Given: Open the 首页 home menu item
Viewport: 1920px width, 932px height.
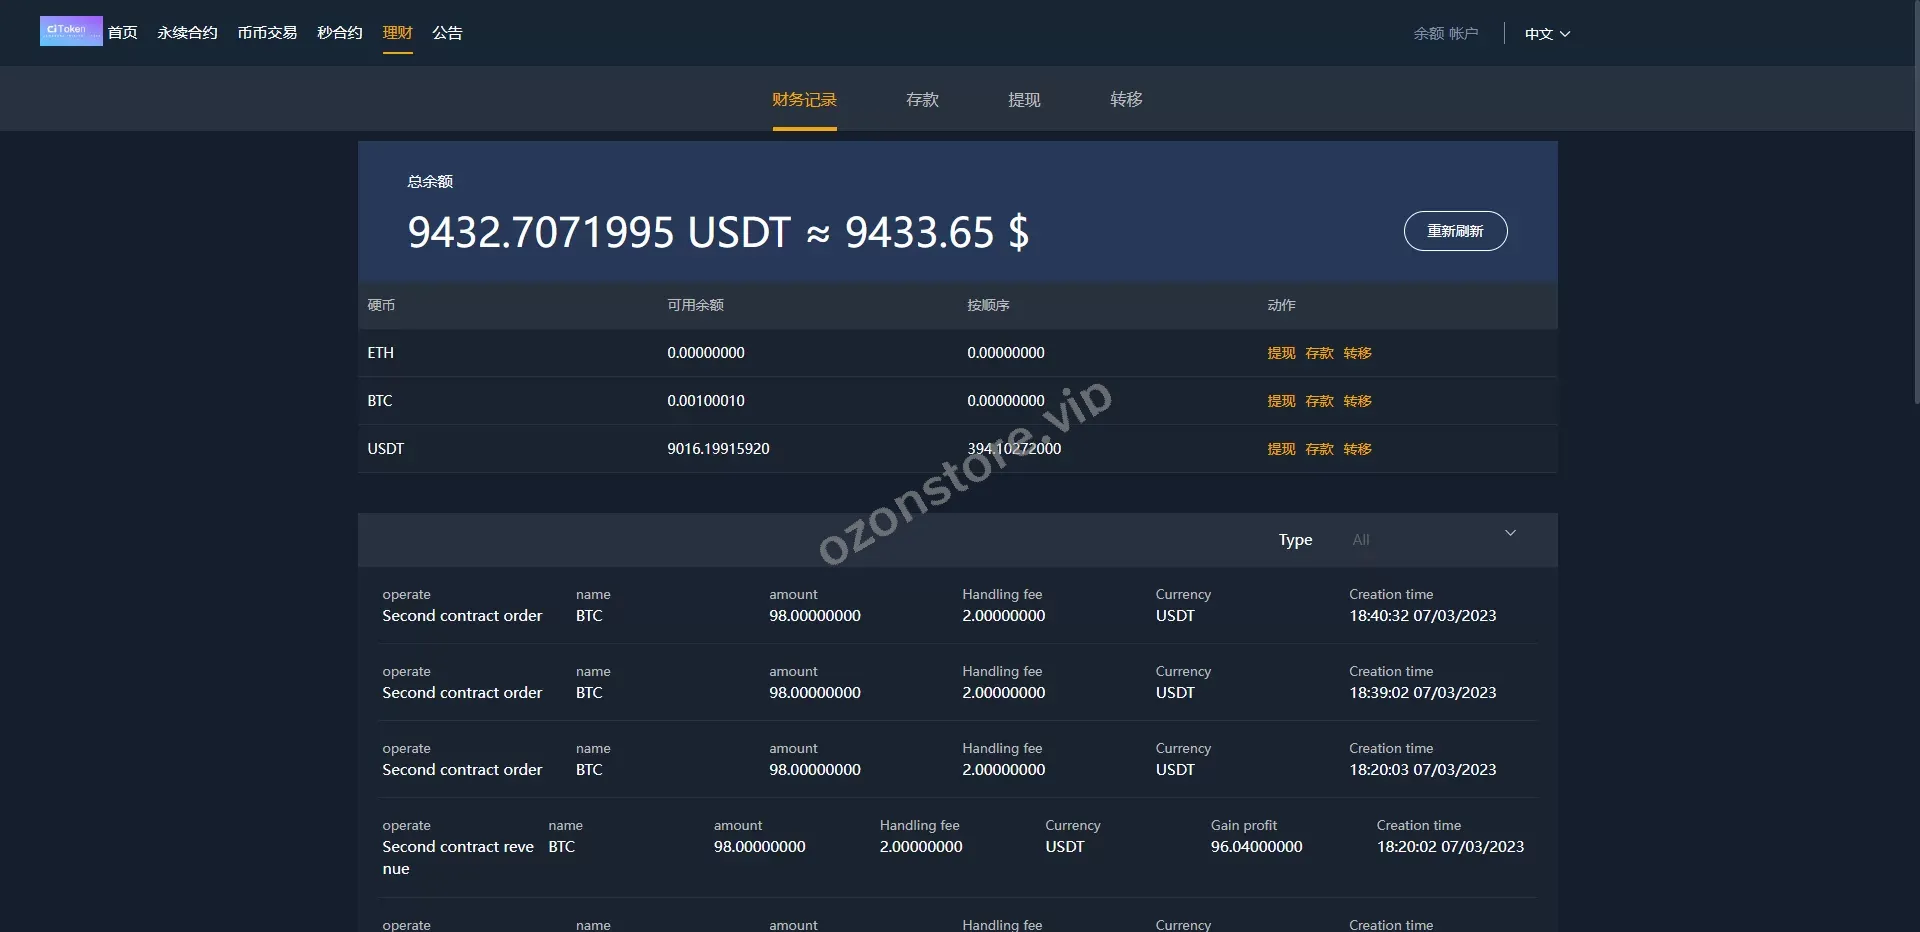Looking at the screenshot, I should 122,33.
